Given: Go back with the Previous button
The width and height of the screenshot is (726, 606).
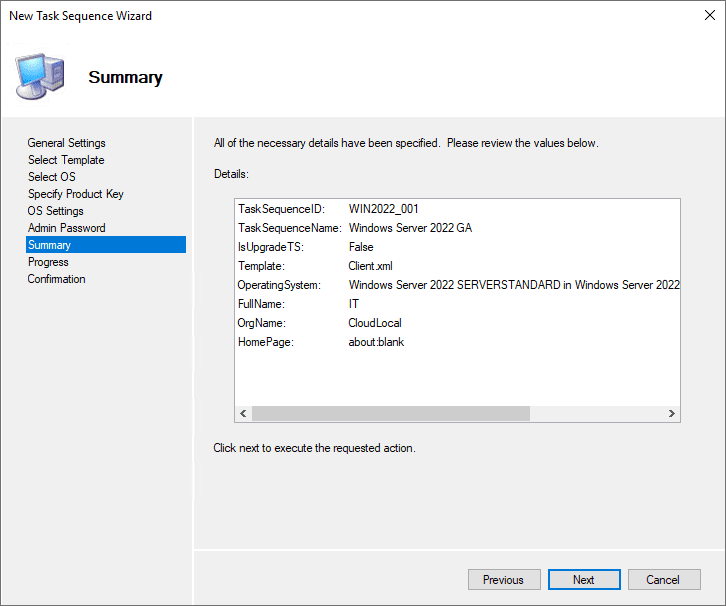Looking at the screenshot, I should 504,580.
